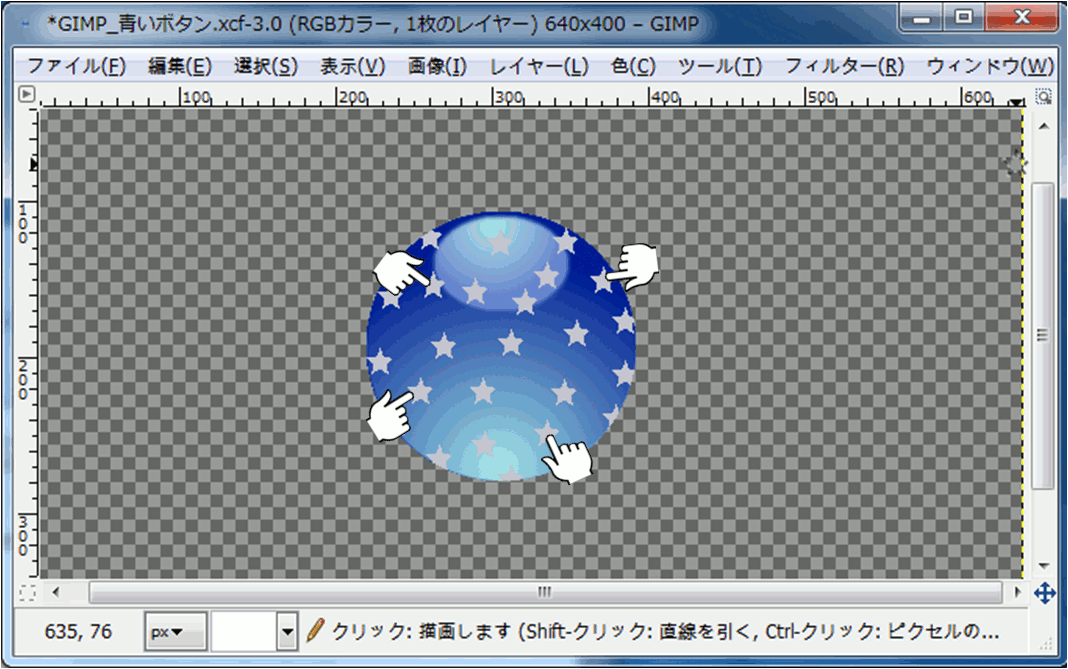Click the hand pointer at bottom of sphere
Image resolution: width=1068 pixels, height=669 pixels.
(566, 459)
